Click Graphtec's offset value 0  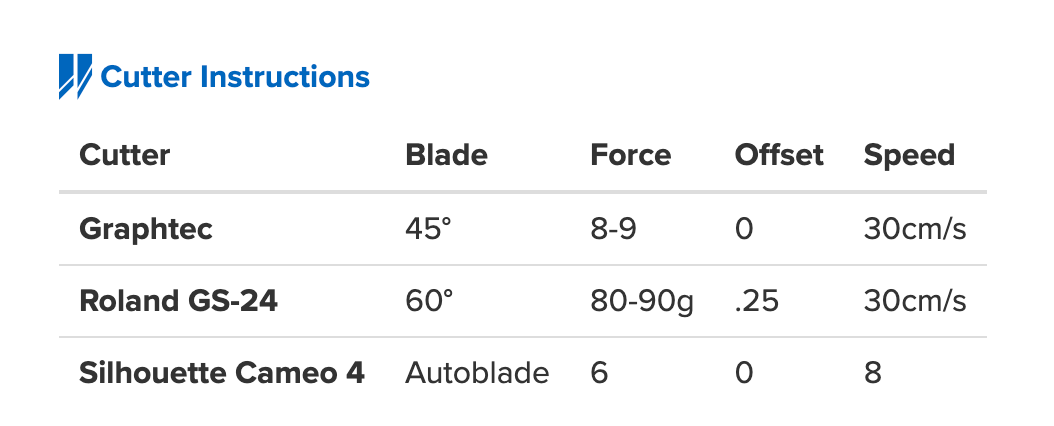(x=743, y=229)
